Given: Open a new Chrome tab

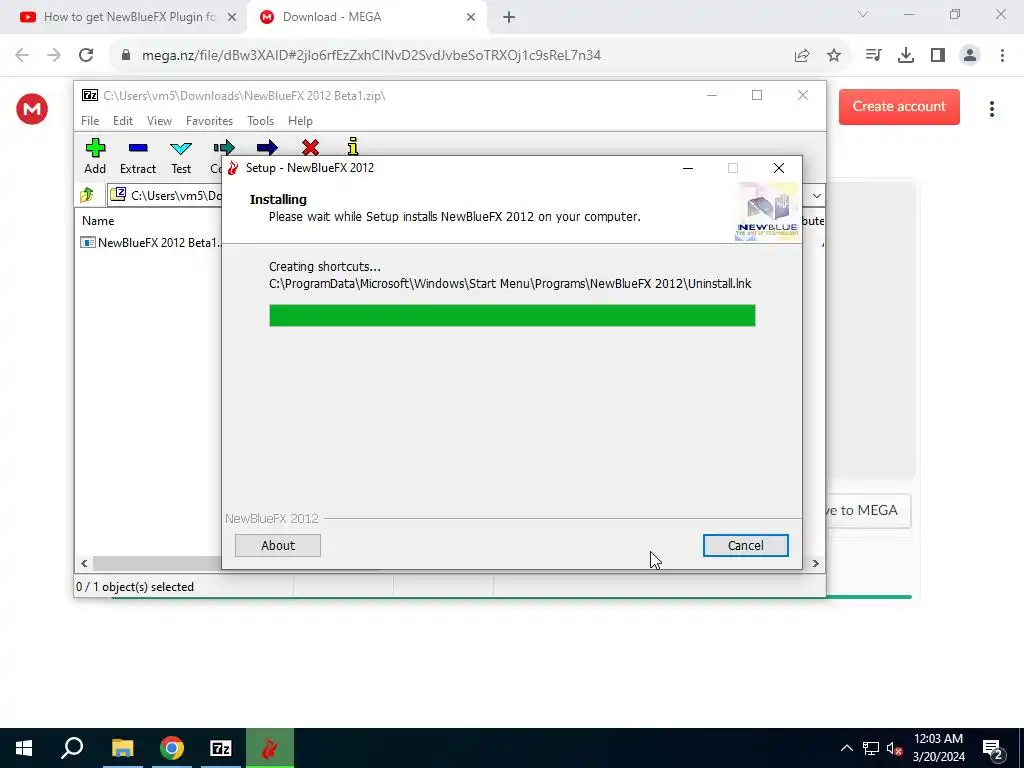Looking at the screenshot, I should pos(509,18).
